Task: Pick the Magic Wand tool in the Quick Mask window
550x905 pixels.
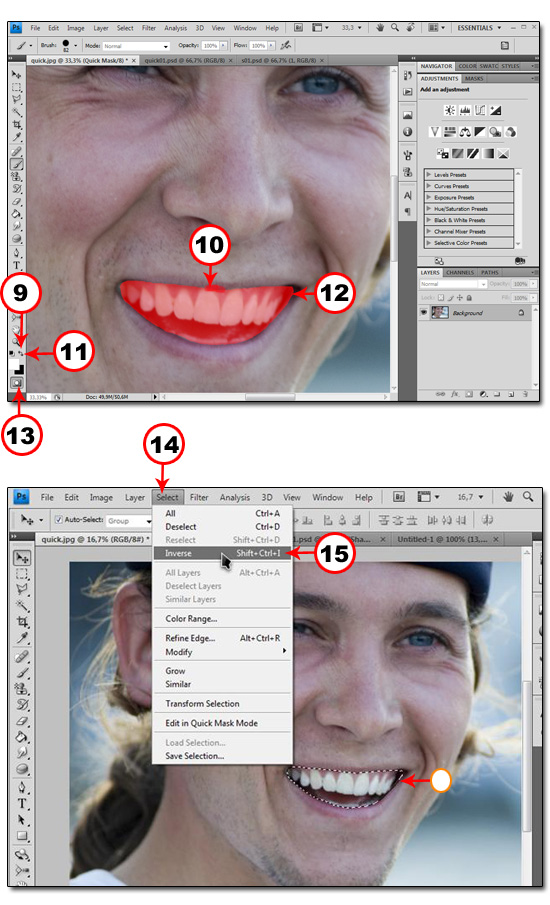Action: point(17,112)
